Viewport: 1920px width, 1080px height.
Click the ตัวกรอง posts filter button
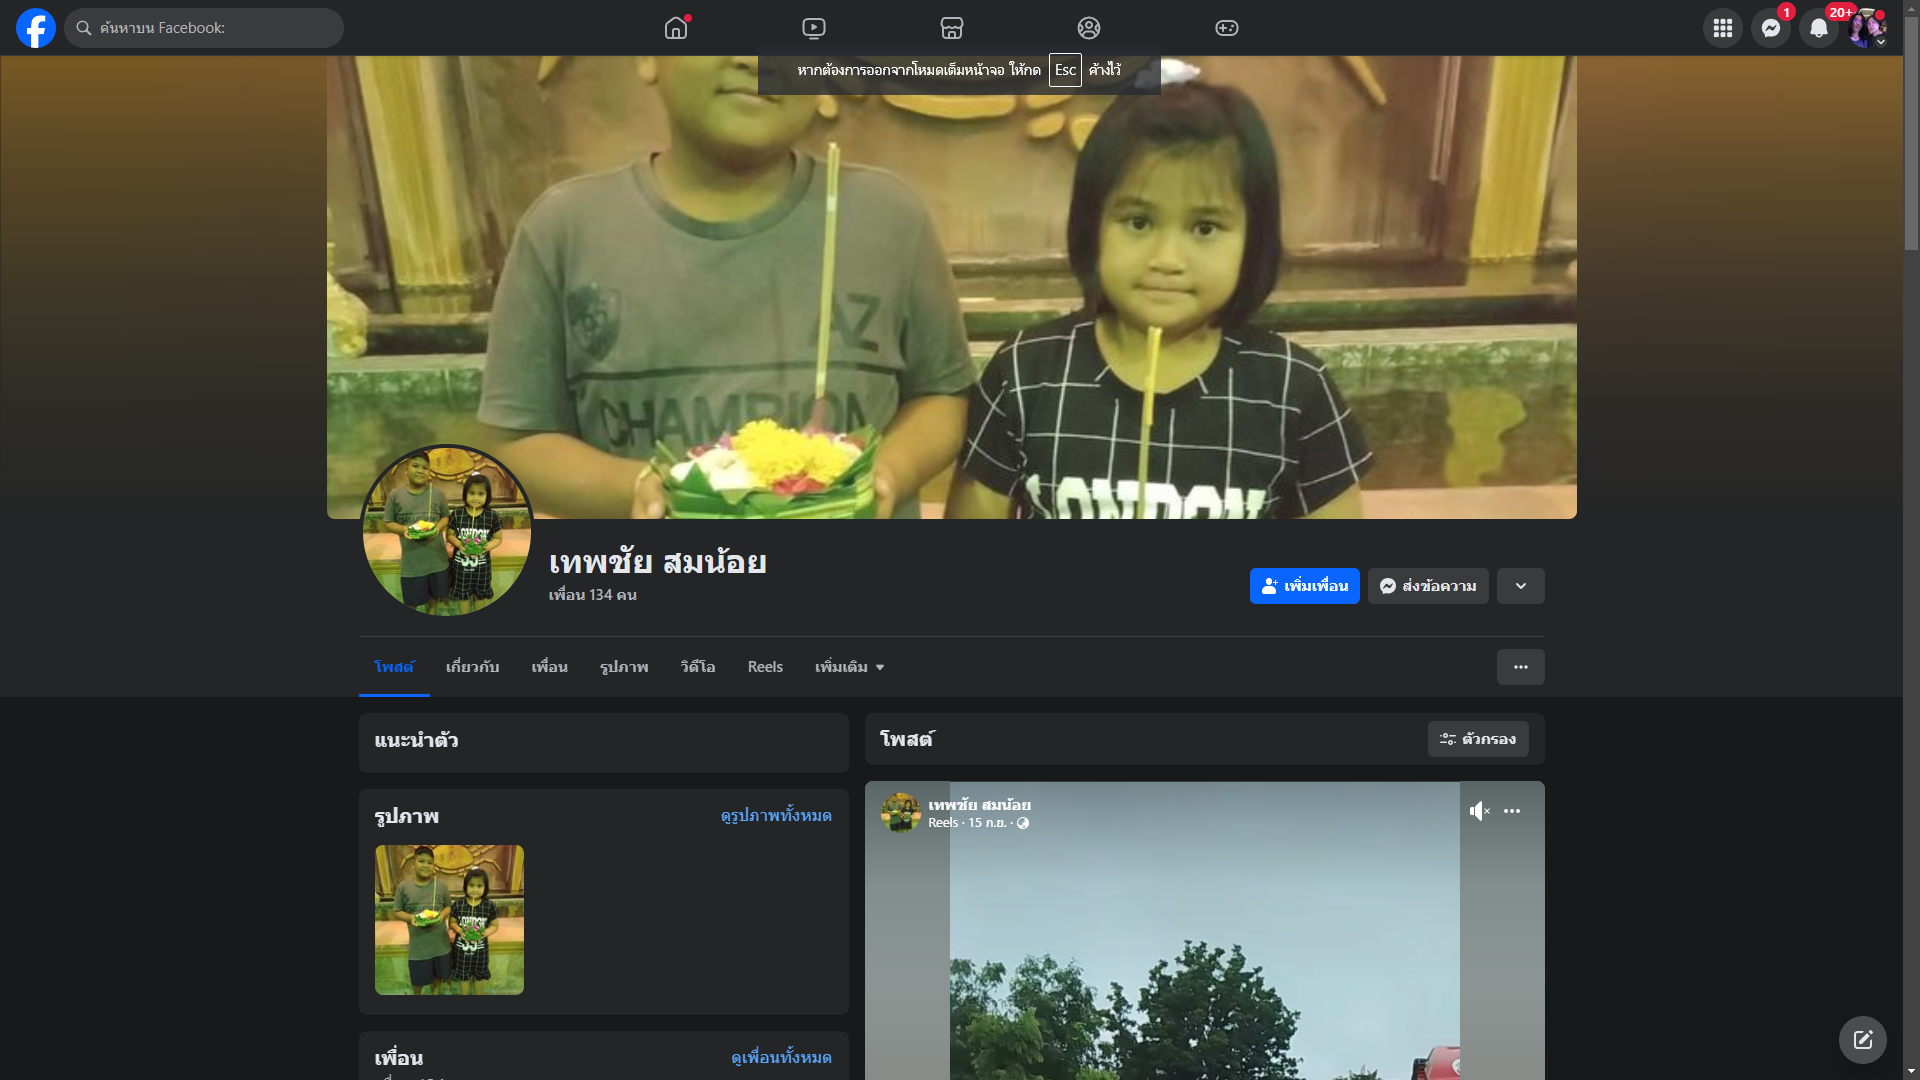[1477, 739]
